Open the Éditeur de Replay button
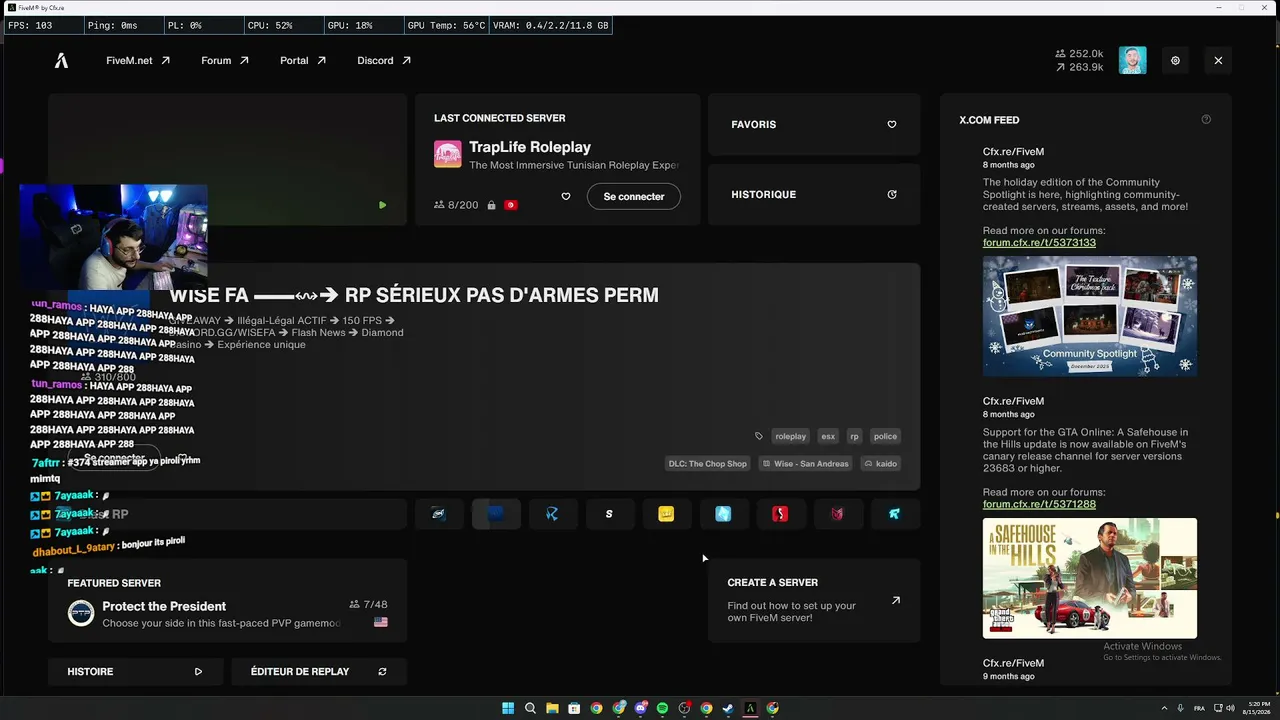 pyautogui.click(x=319, y=672)
